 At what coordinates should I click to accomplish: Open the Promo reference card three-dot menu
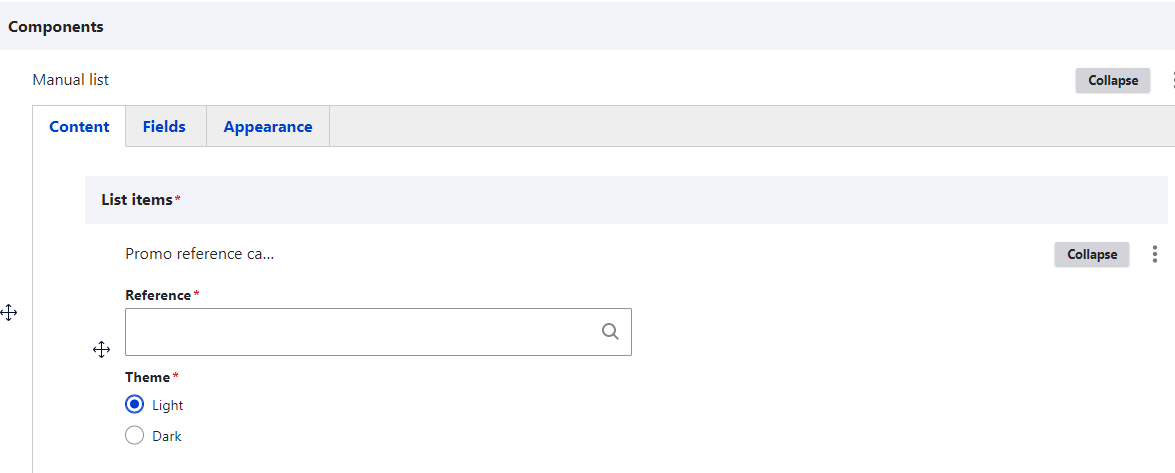(1155, 254)
